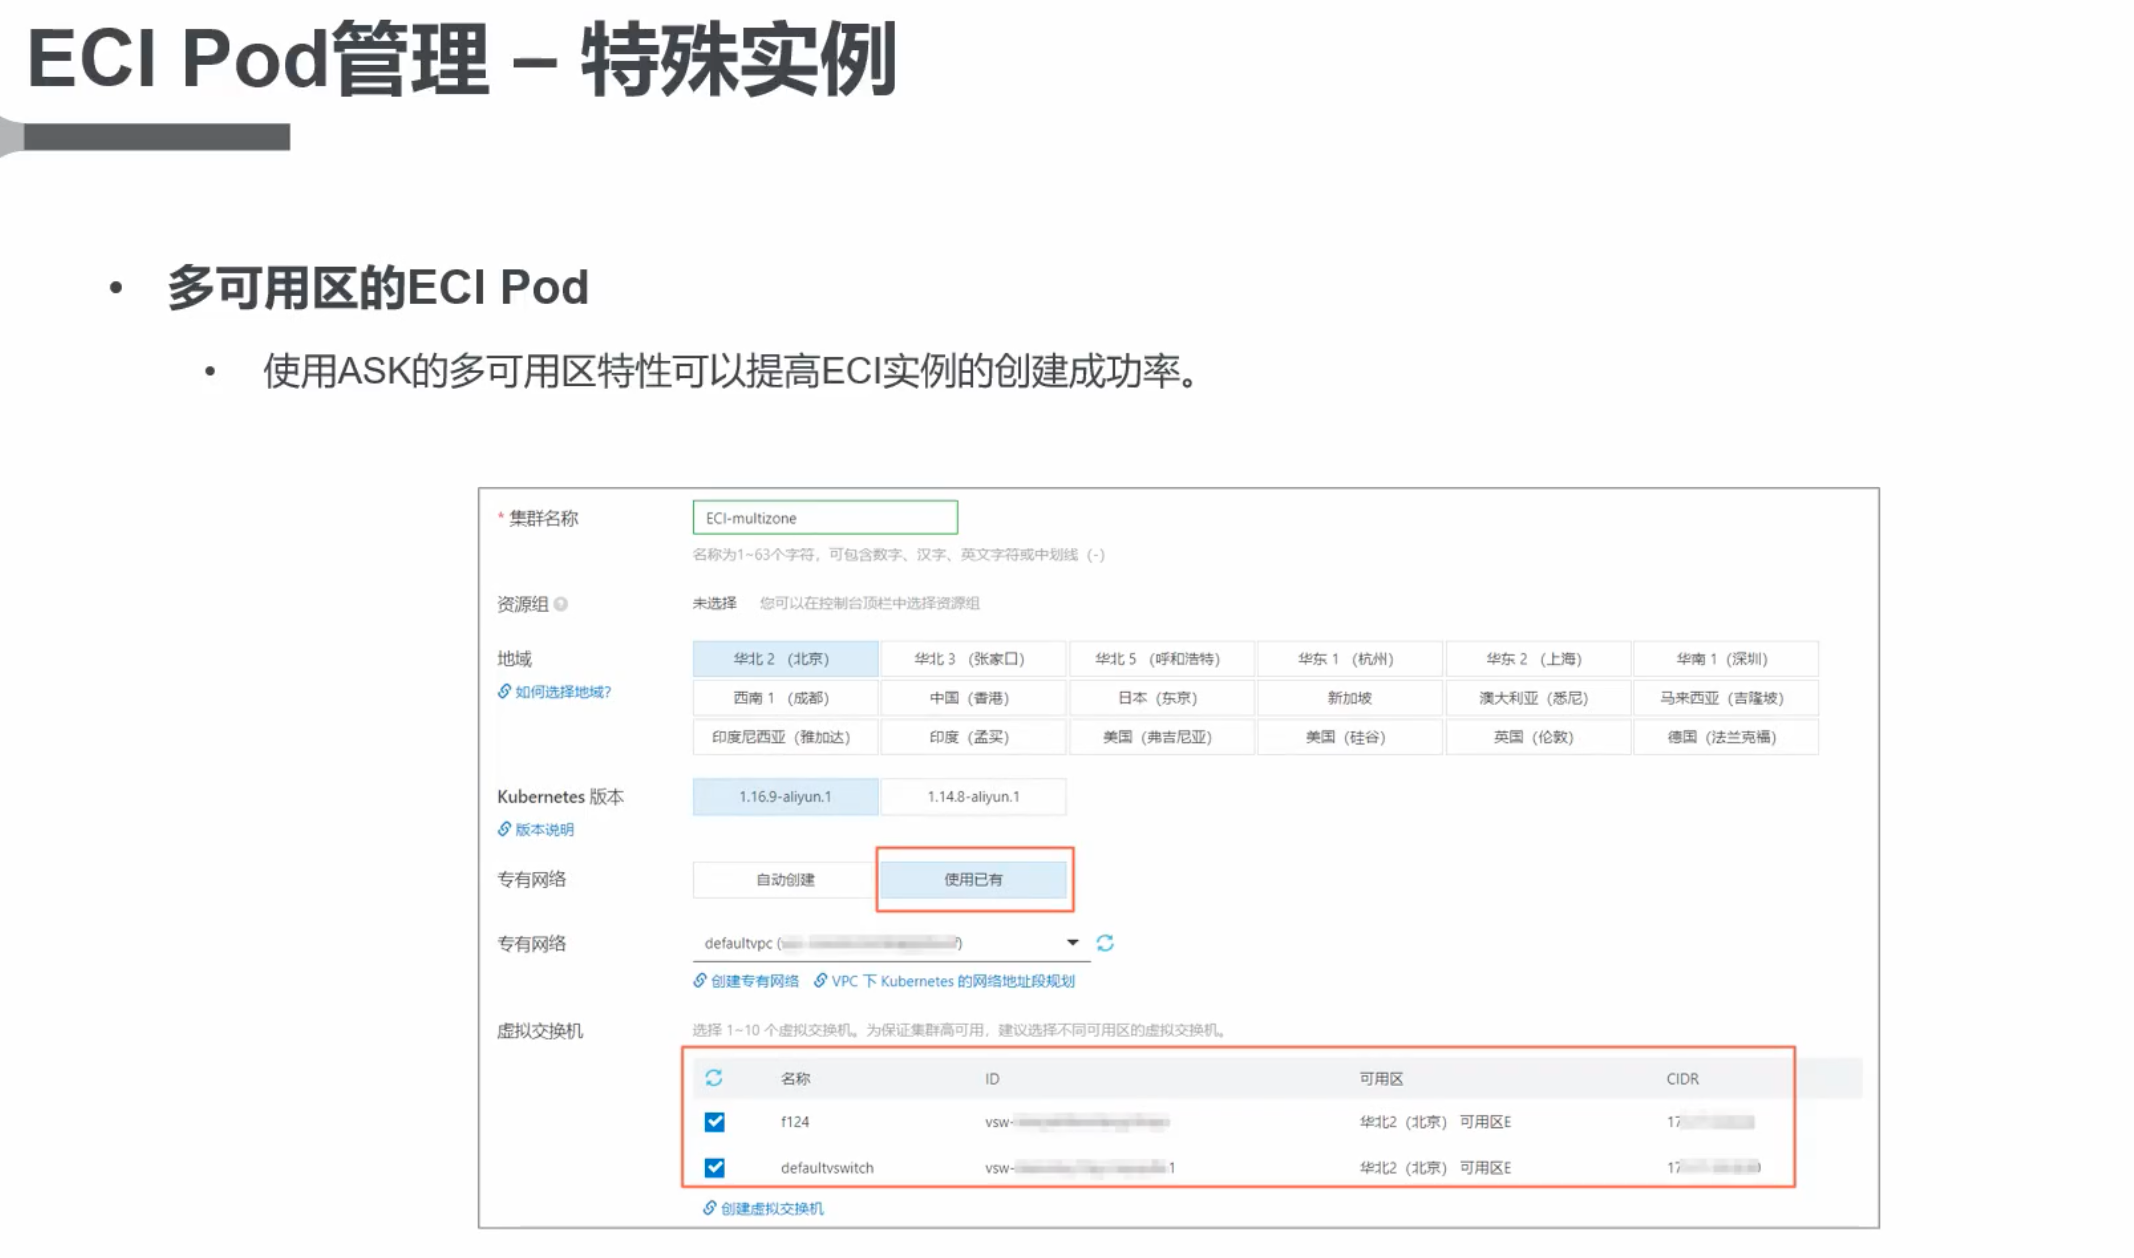Open the defaultvpc dropdown
Screen dimensions: 2134x1258
[890, 943]
